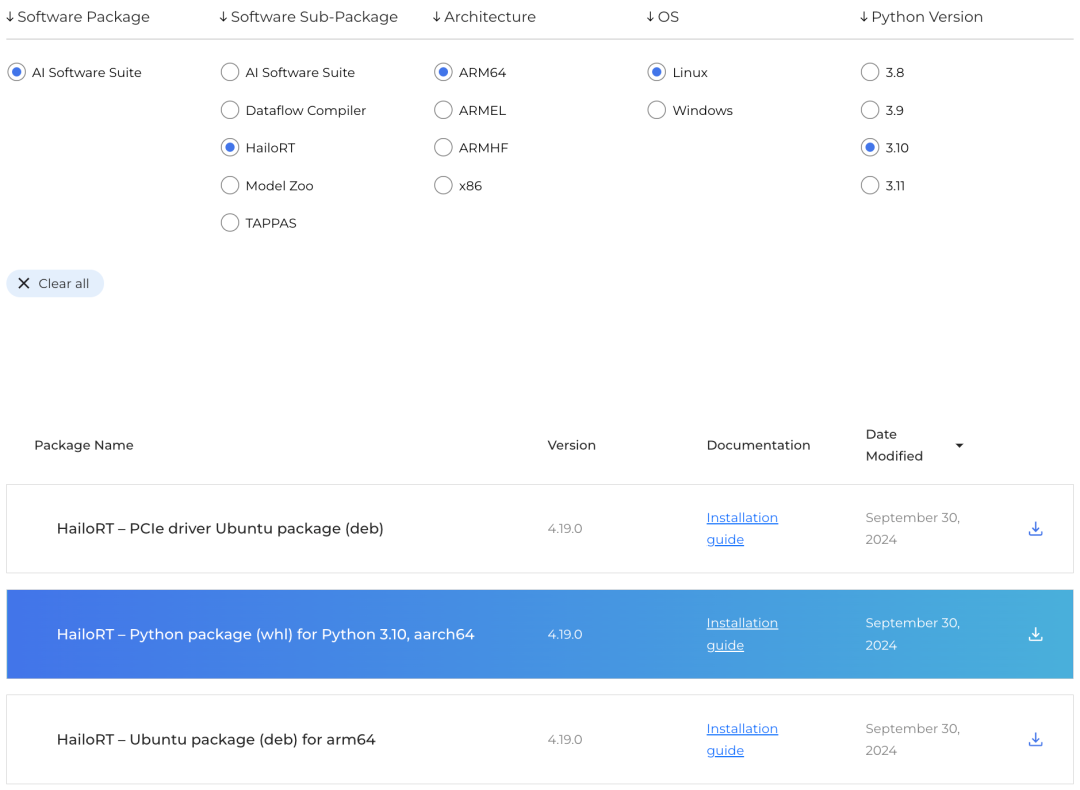Choose the ARMHF architecture
Viewport: 1080px width, 790px height.
[443, 148]
